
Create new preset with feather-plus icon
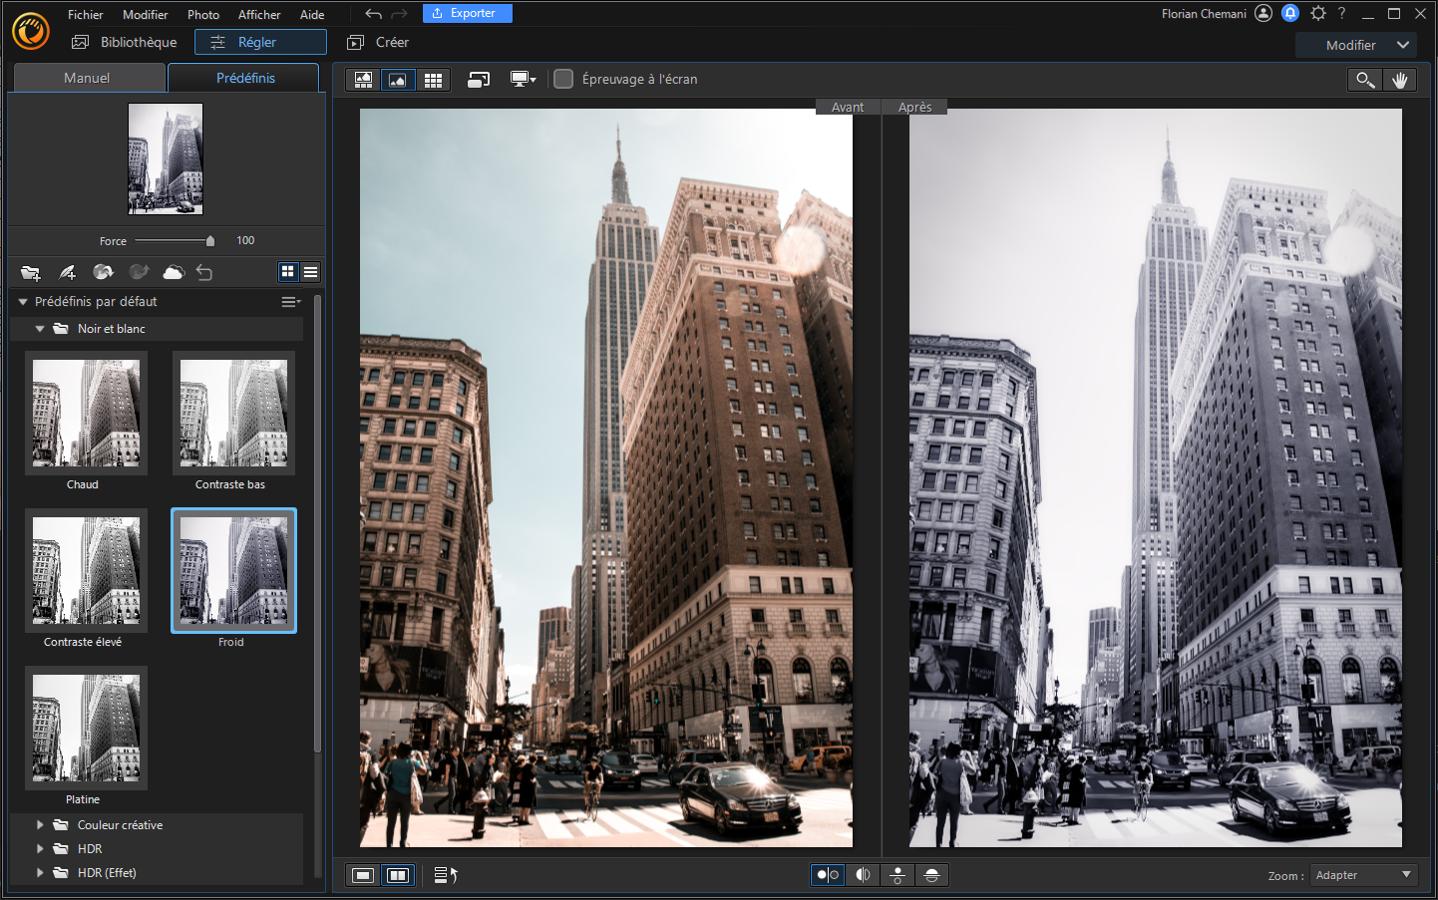[67, 272]
